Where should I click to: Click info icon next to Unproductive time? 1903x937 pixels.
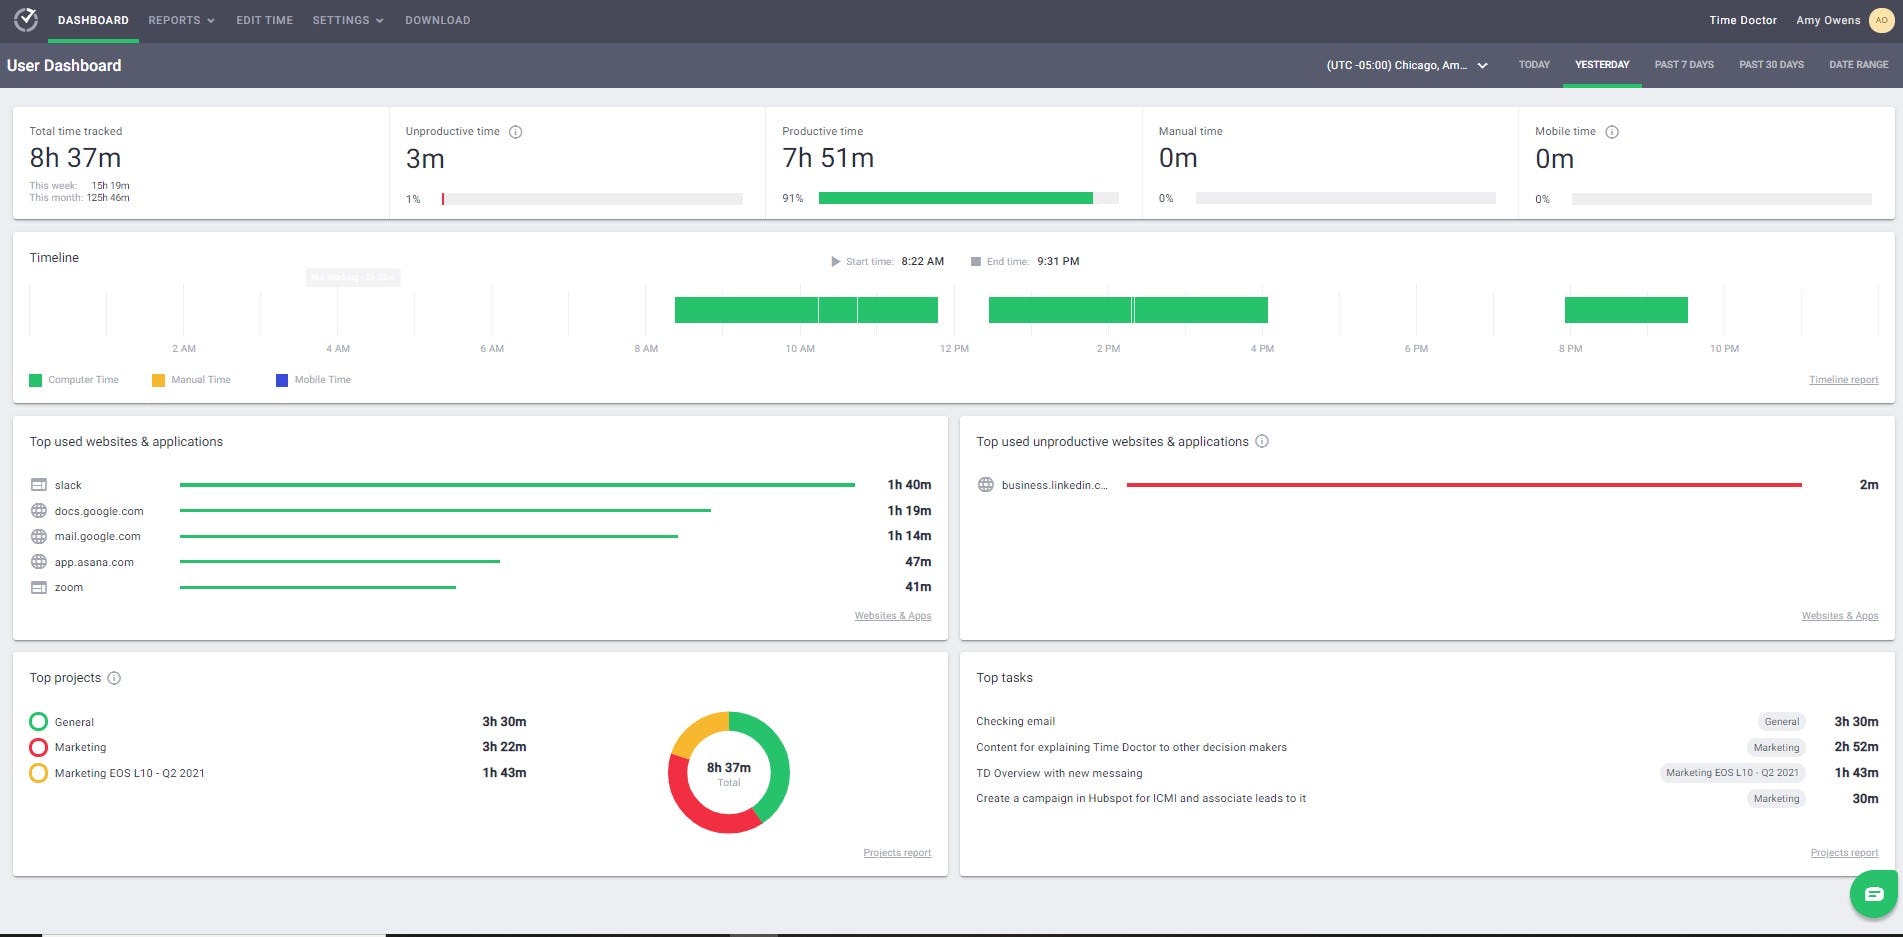[516, 132]
